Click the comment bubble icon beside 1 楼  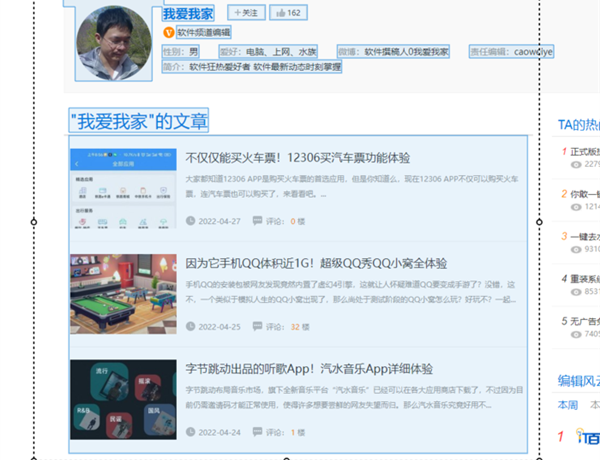[258, 432]
